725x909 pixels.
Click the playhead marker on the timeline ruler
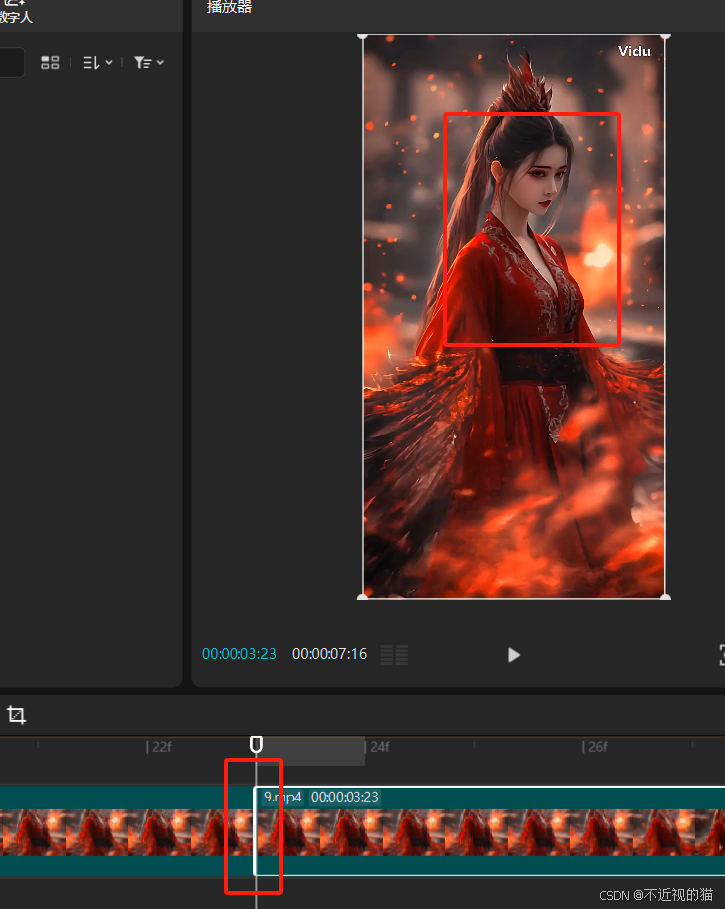[x=256, y=744]
